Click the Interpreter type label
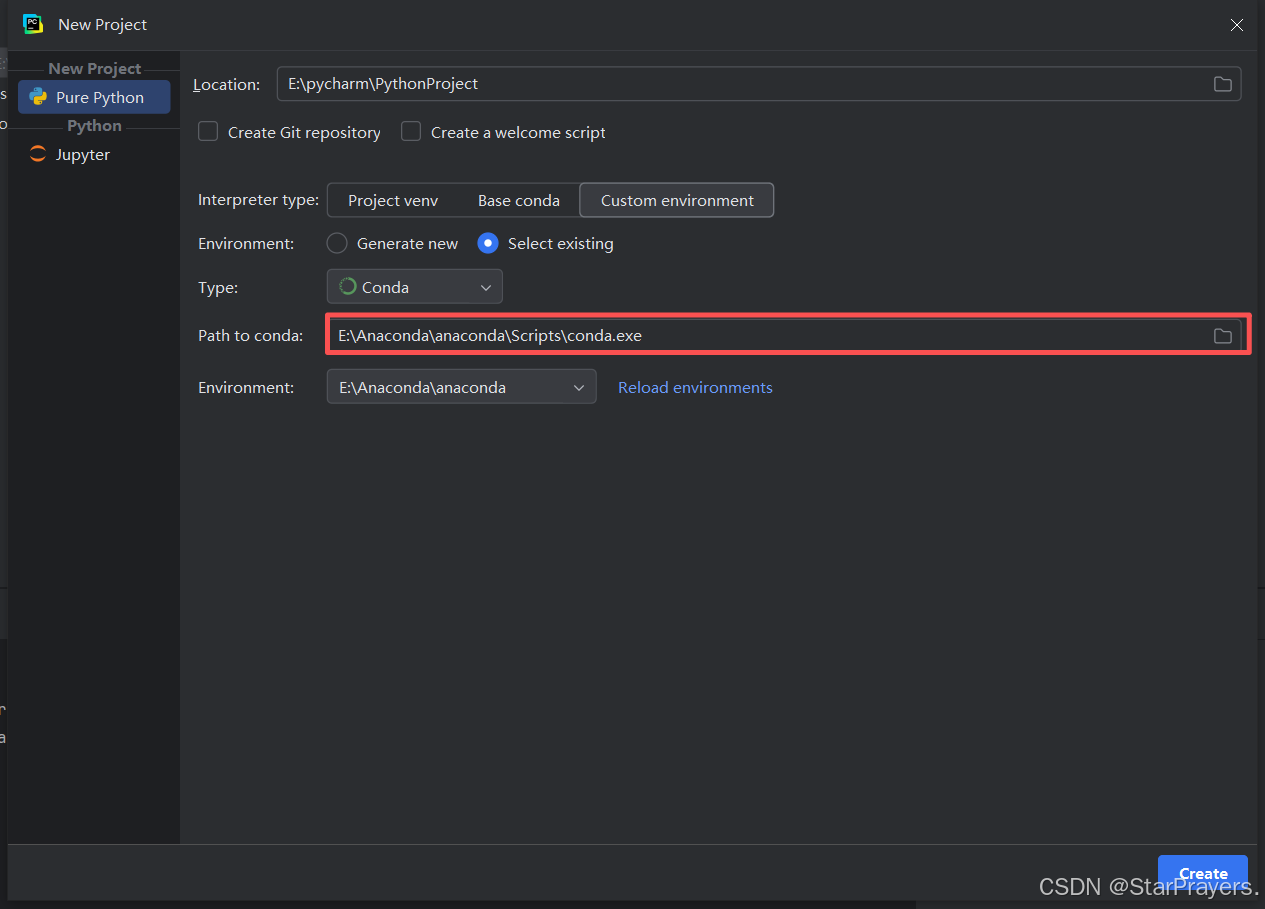 (x=258, y=200)
